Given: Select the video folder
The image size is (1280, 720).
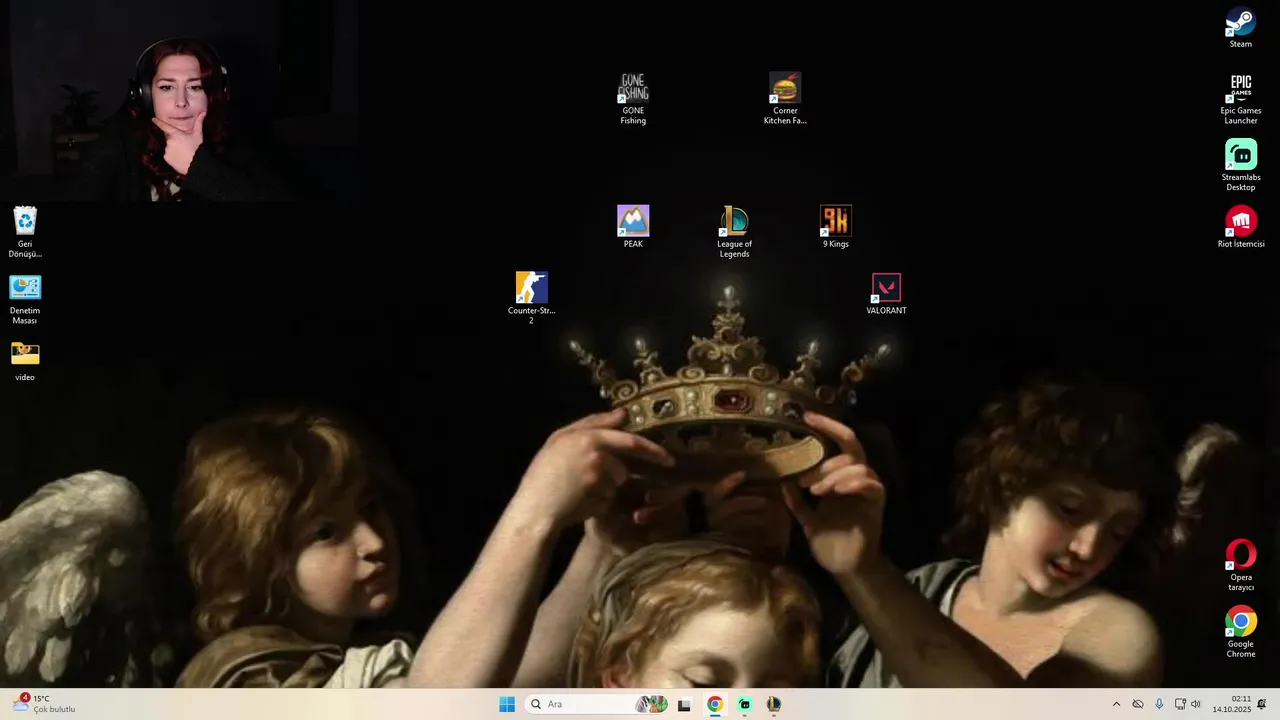Looking at the screenshot, I should pyautogui.click(x=25, y=360).
